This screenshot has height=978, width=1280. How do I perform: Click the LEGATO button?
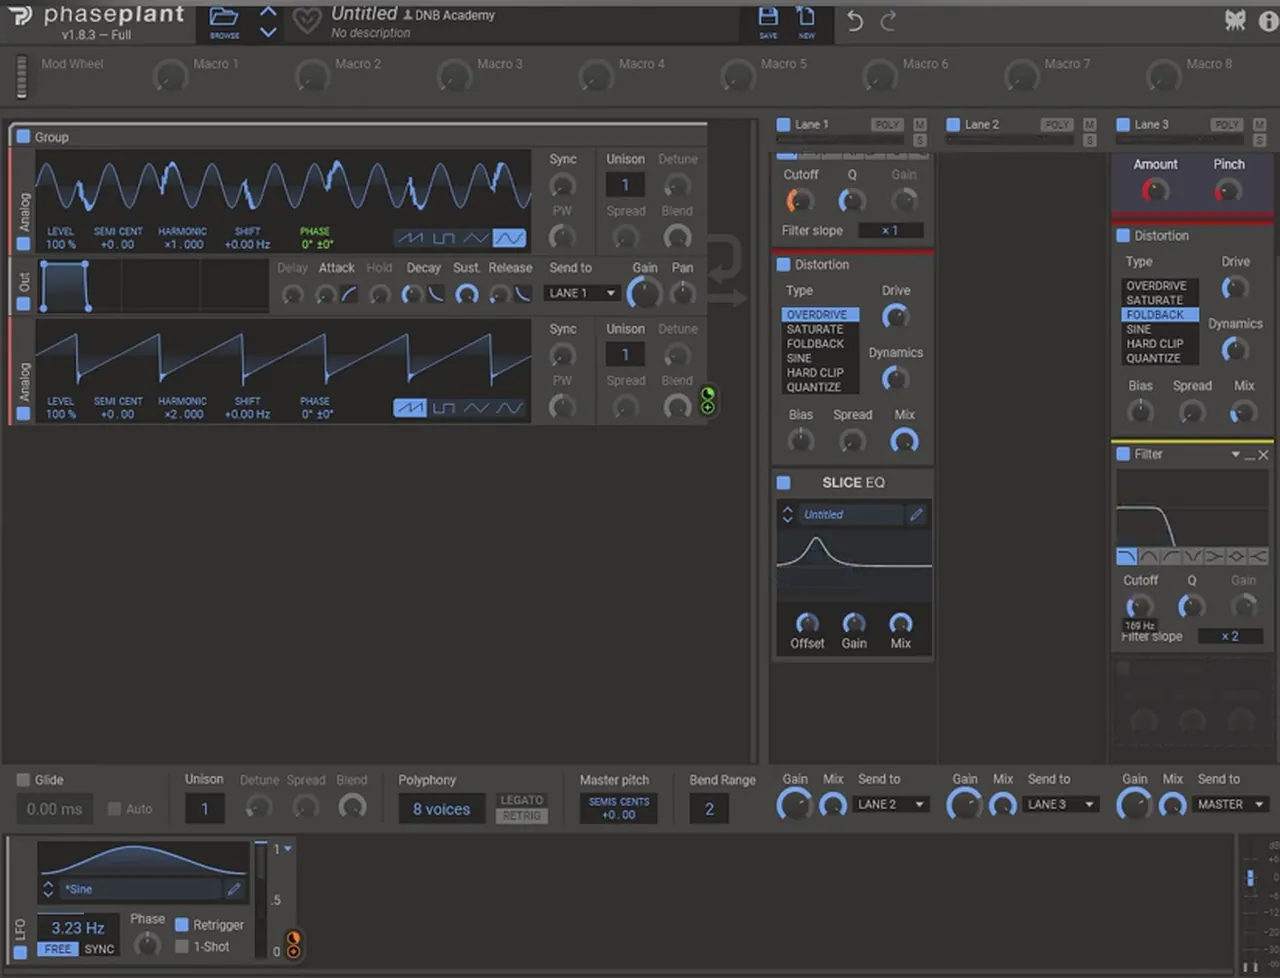coord(522,800)
